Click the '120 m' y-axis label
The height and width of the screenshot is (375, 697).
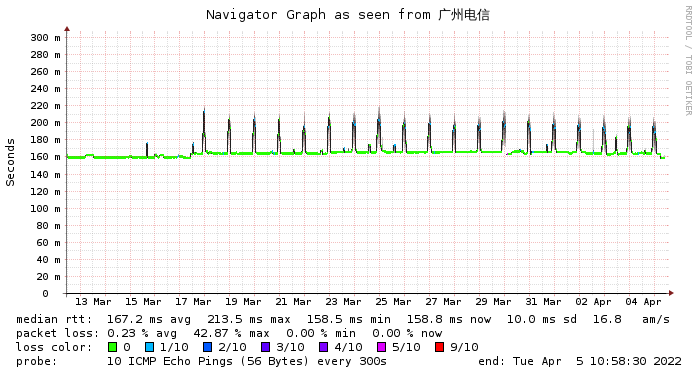coord(45,192)
